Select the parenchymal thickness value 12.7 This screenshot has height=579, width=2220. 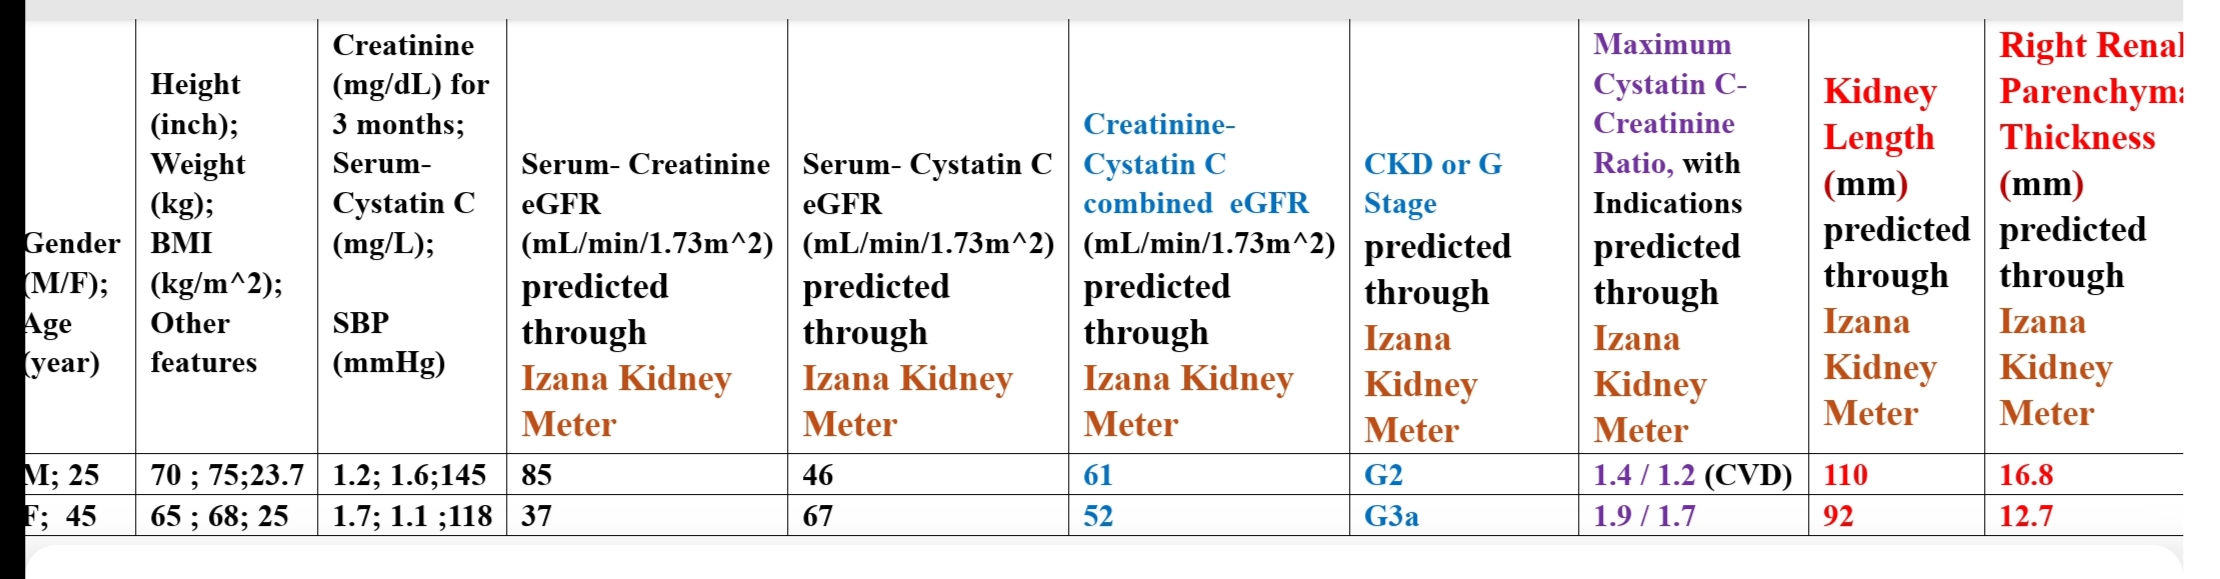(x=2026, y=516)
